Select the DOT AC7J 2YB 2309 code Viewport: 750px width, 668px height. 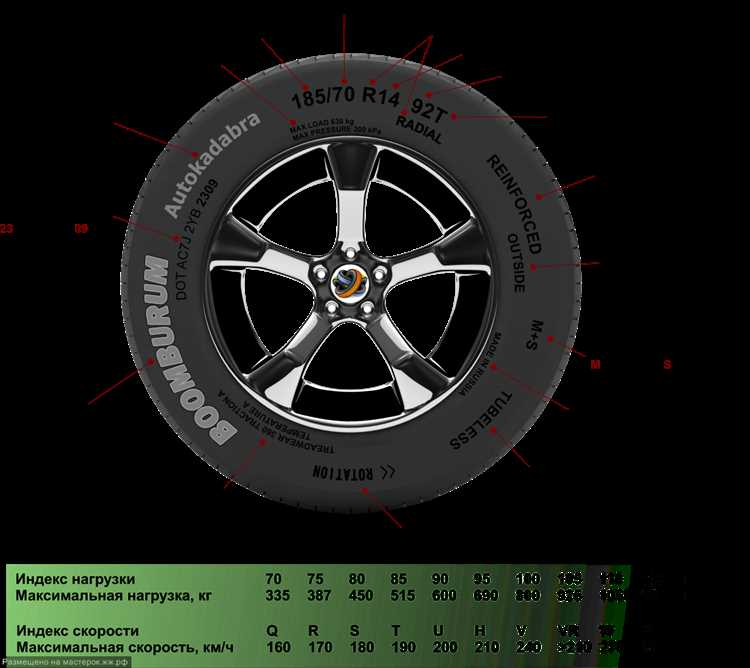click(196, 239)
